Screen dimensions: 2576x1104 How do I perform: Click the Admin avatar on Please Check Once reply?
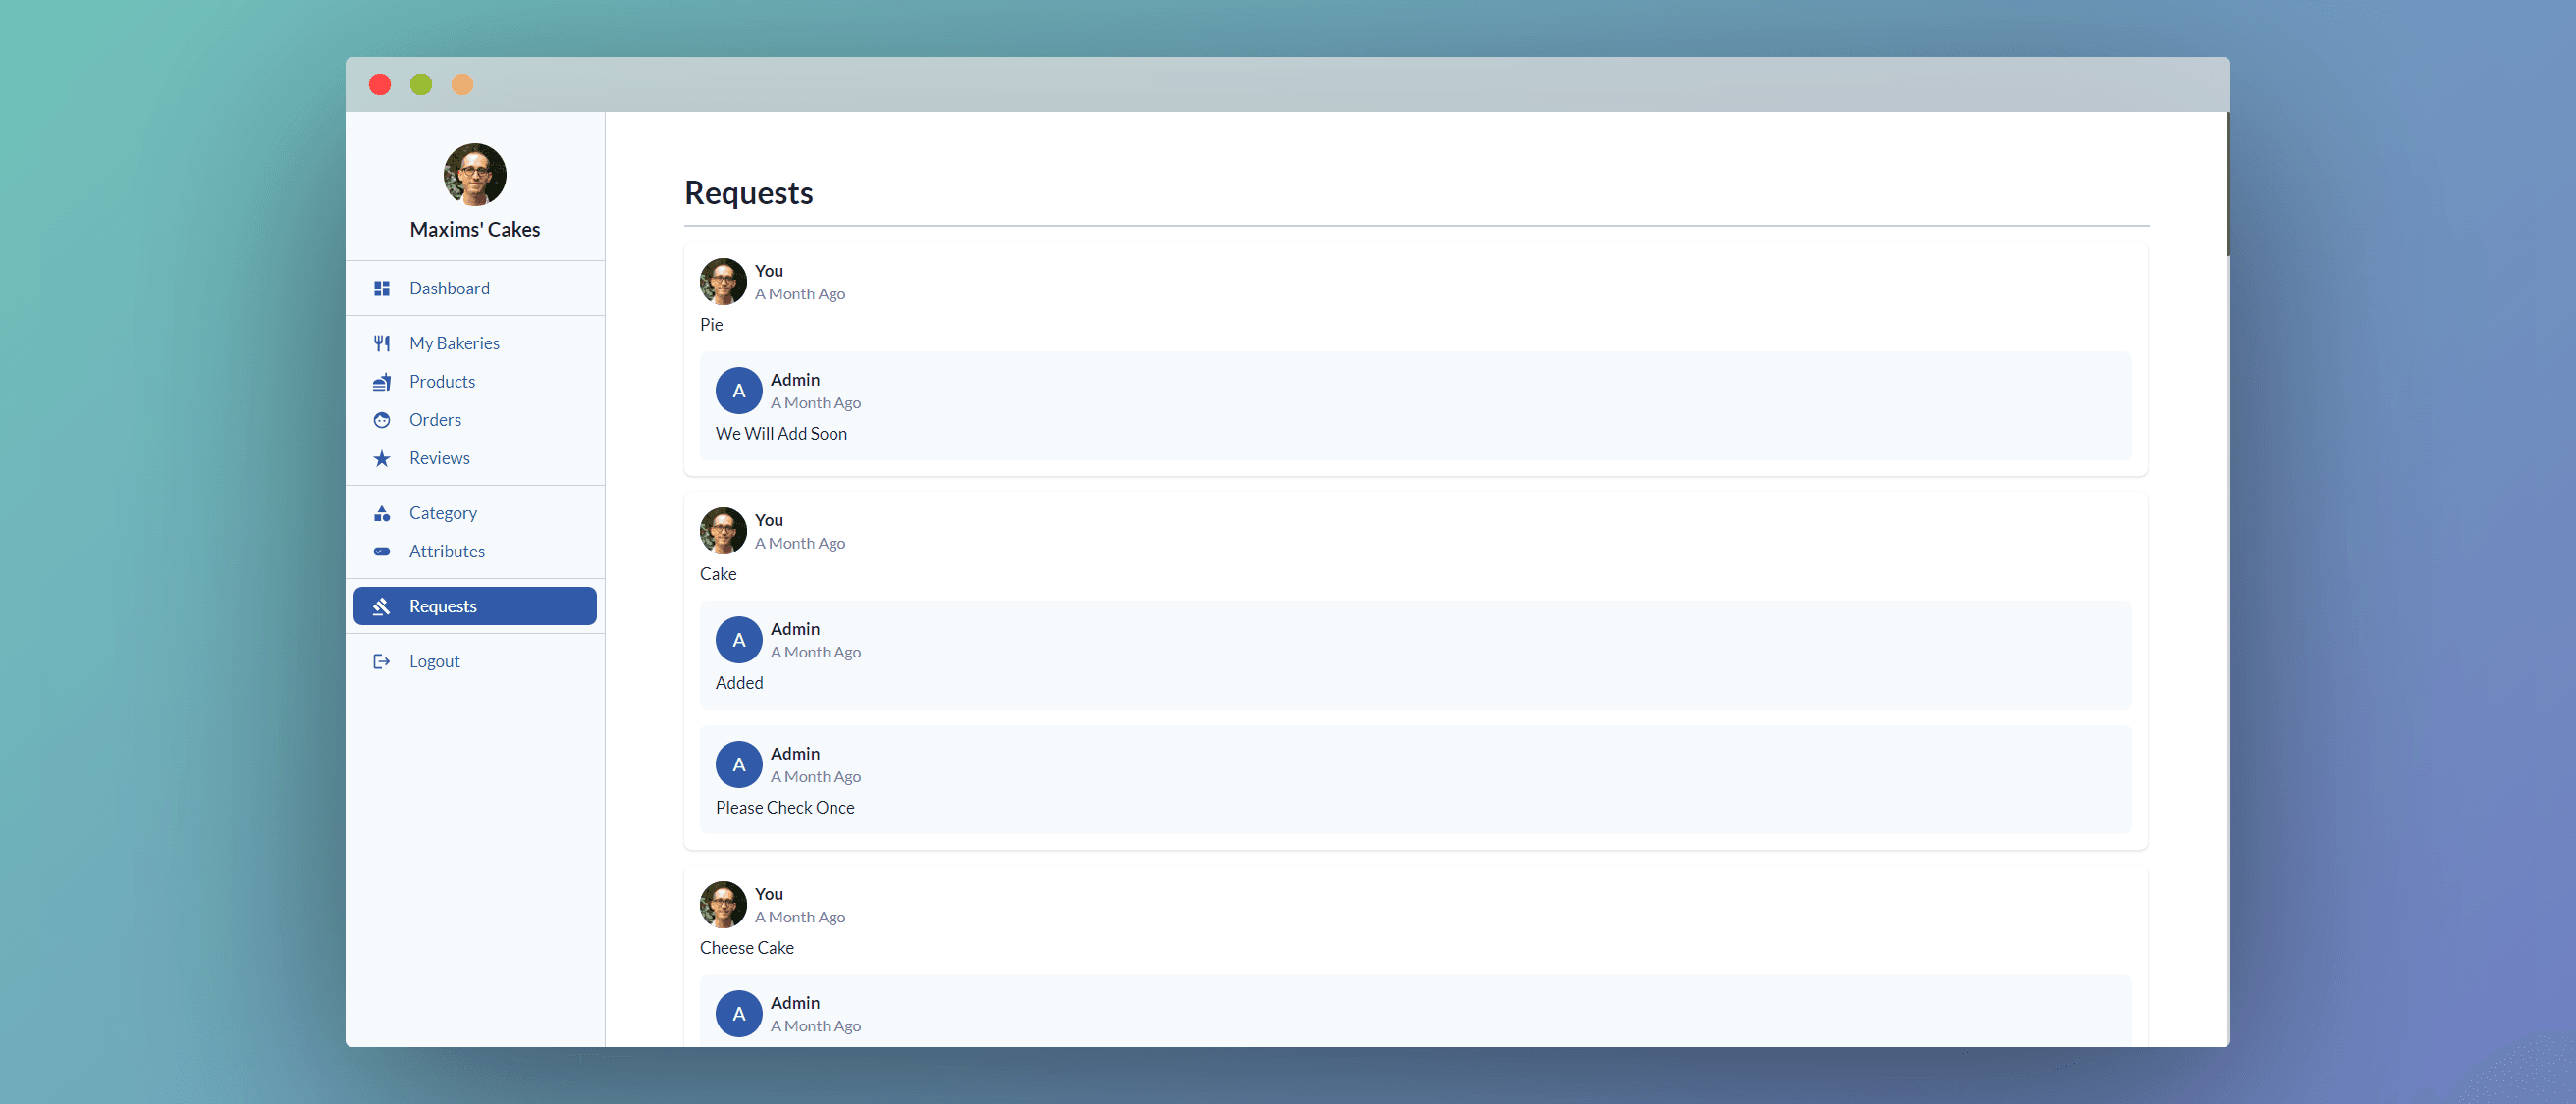(739, 765)
